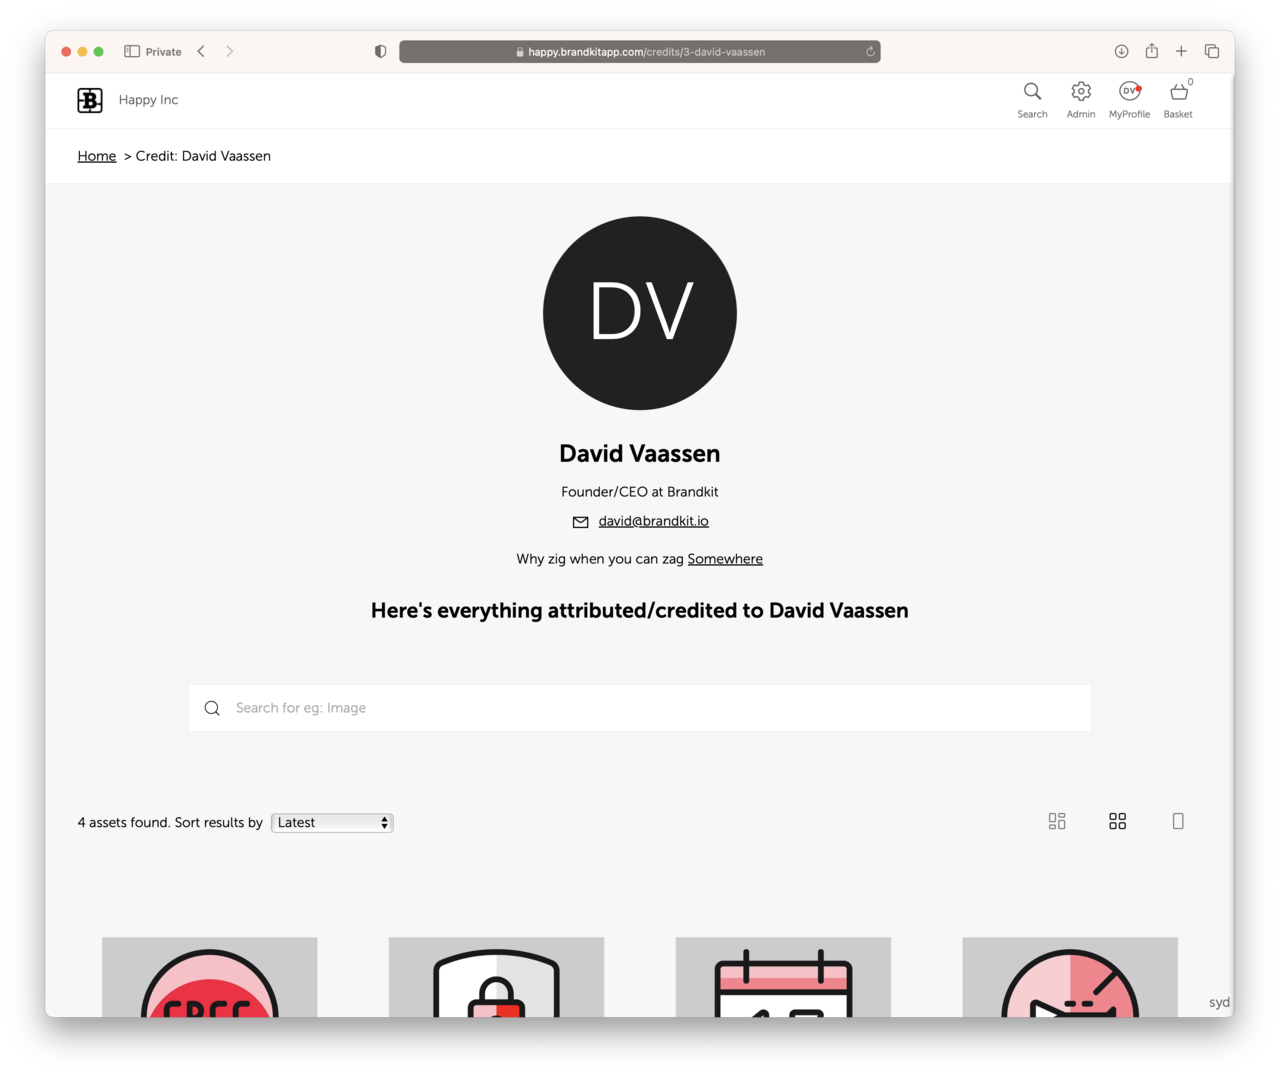1280x1077 pixels.
Task: Open the Safari downloads icon
Action: click(x=1121, y=51)
